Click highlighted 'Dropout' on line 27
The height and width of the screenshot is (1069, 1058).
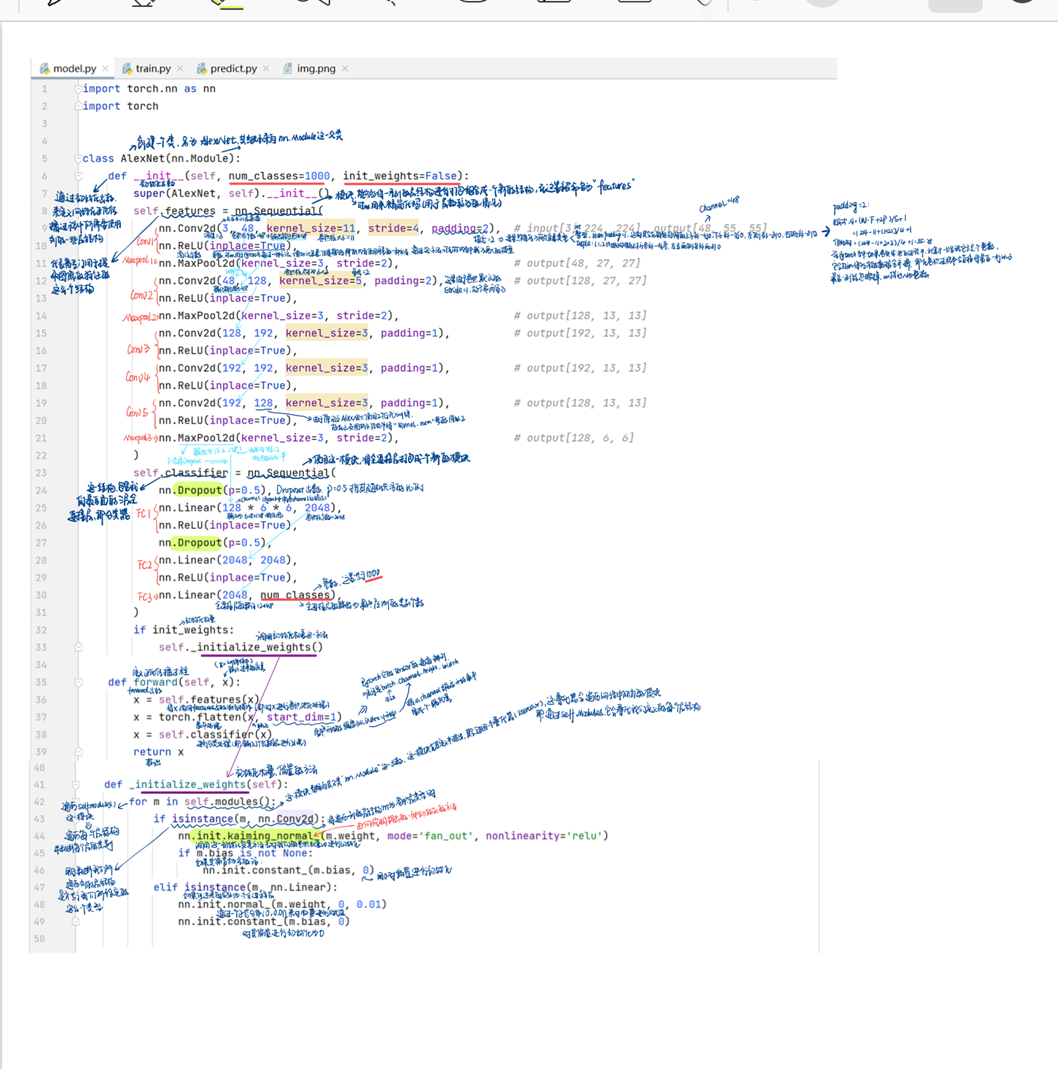coord(200,543)
